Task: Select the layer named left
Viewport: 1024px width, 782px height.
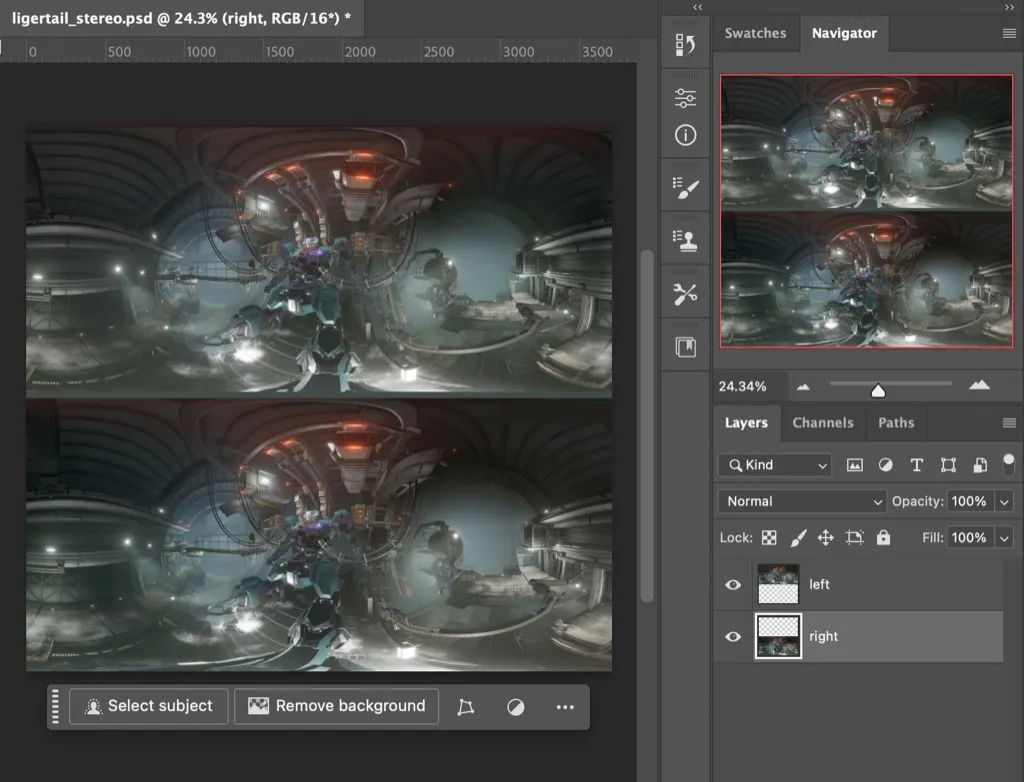Action: (859, 584)
